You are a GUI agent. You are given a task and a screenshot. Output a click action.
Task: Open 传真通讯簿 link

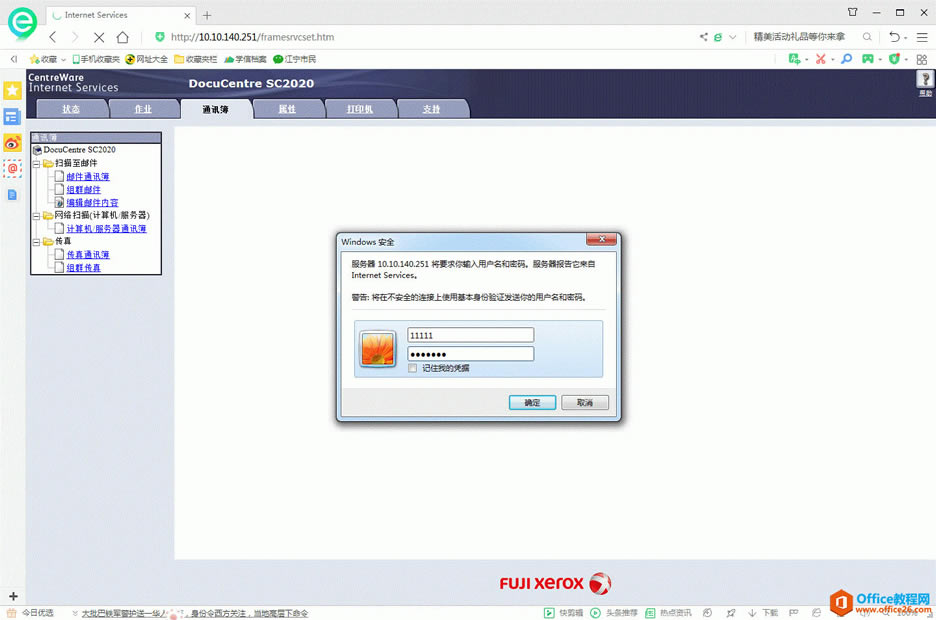click(x=88, y=255)
